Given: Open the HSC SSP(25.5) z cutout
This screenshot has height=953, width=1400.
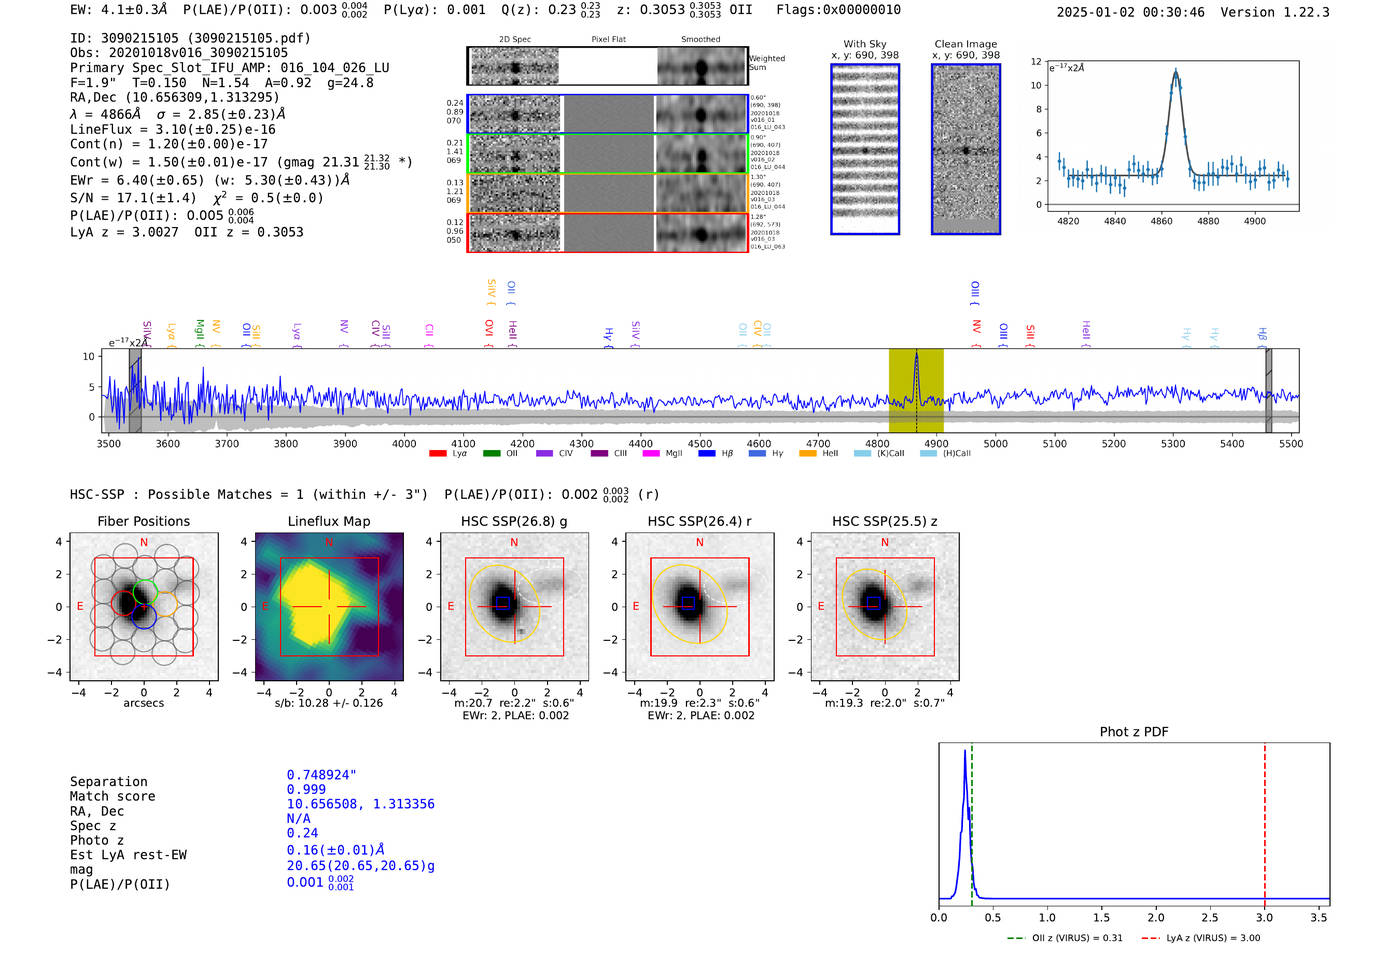Looking at the screenshot, I should [884, 607].
